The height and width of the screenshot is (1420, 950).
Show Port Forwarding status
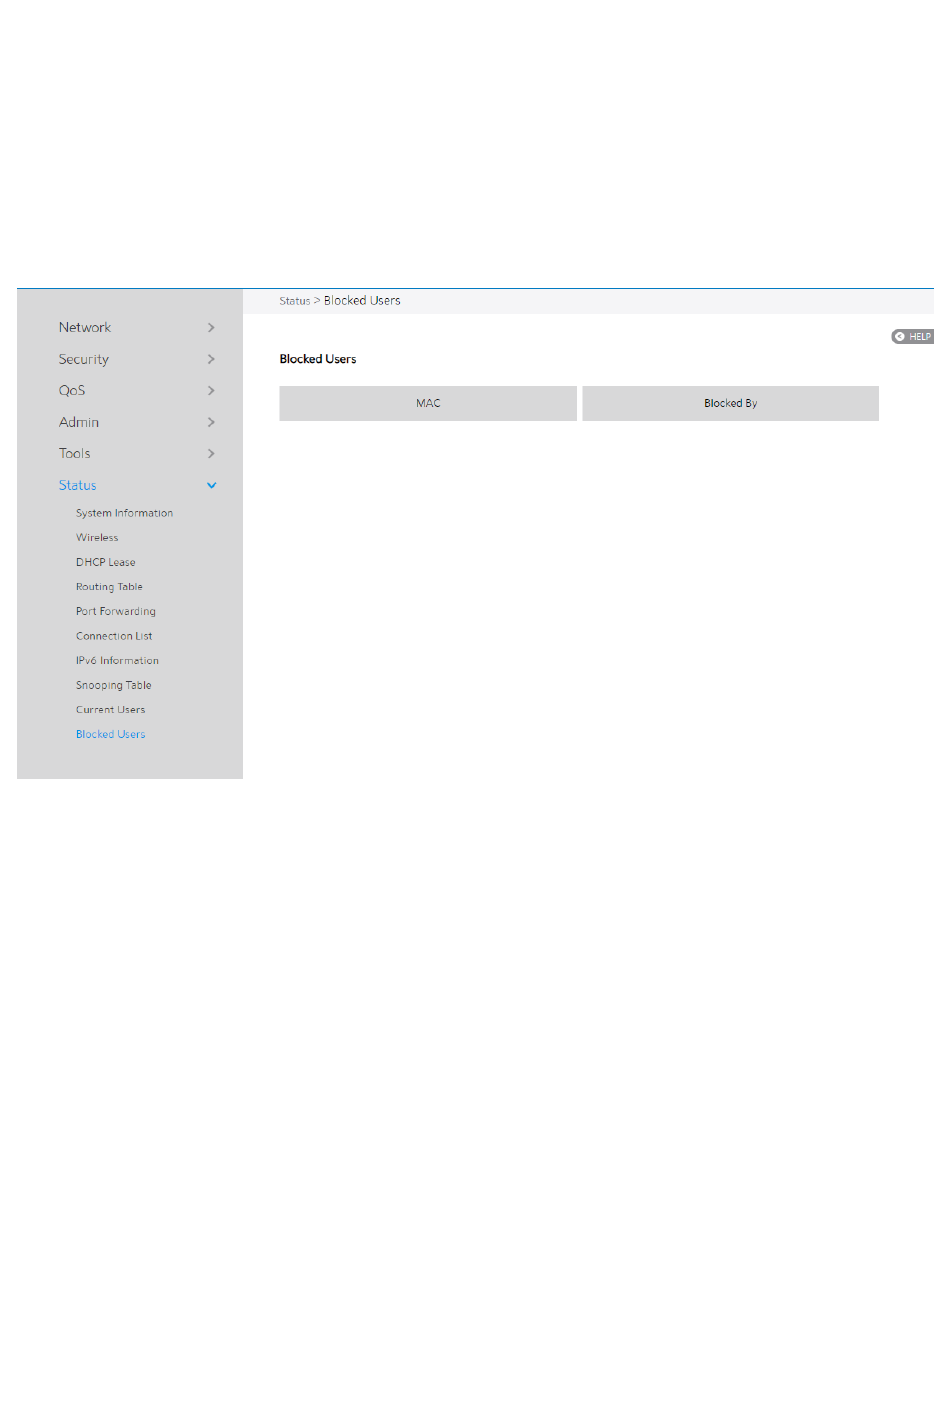[x=116, y=611]
